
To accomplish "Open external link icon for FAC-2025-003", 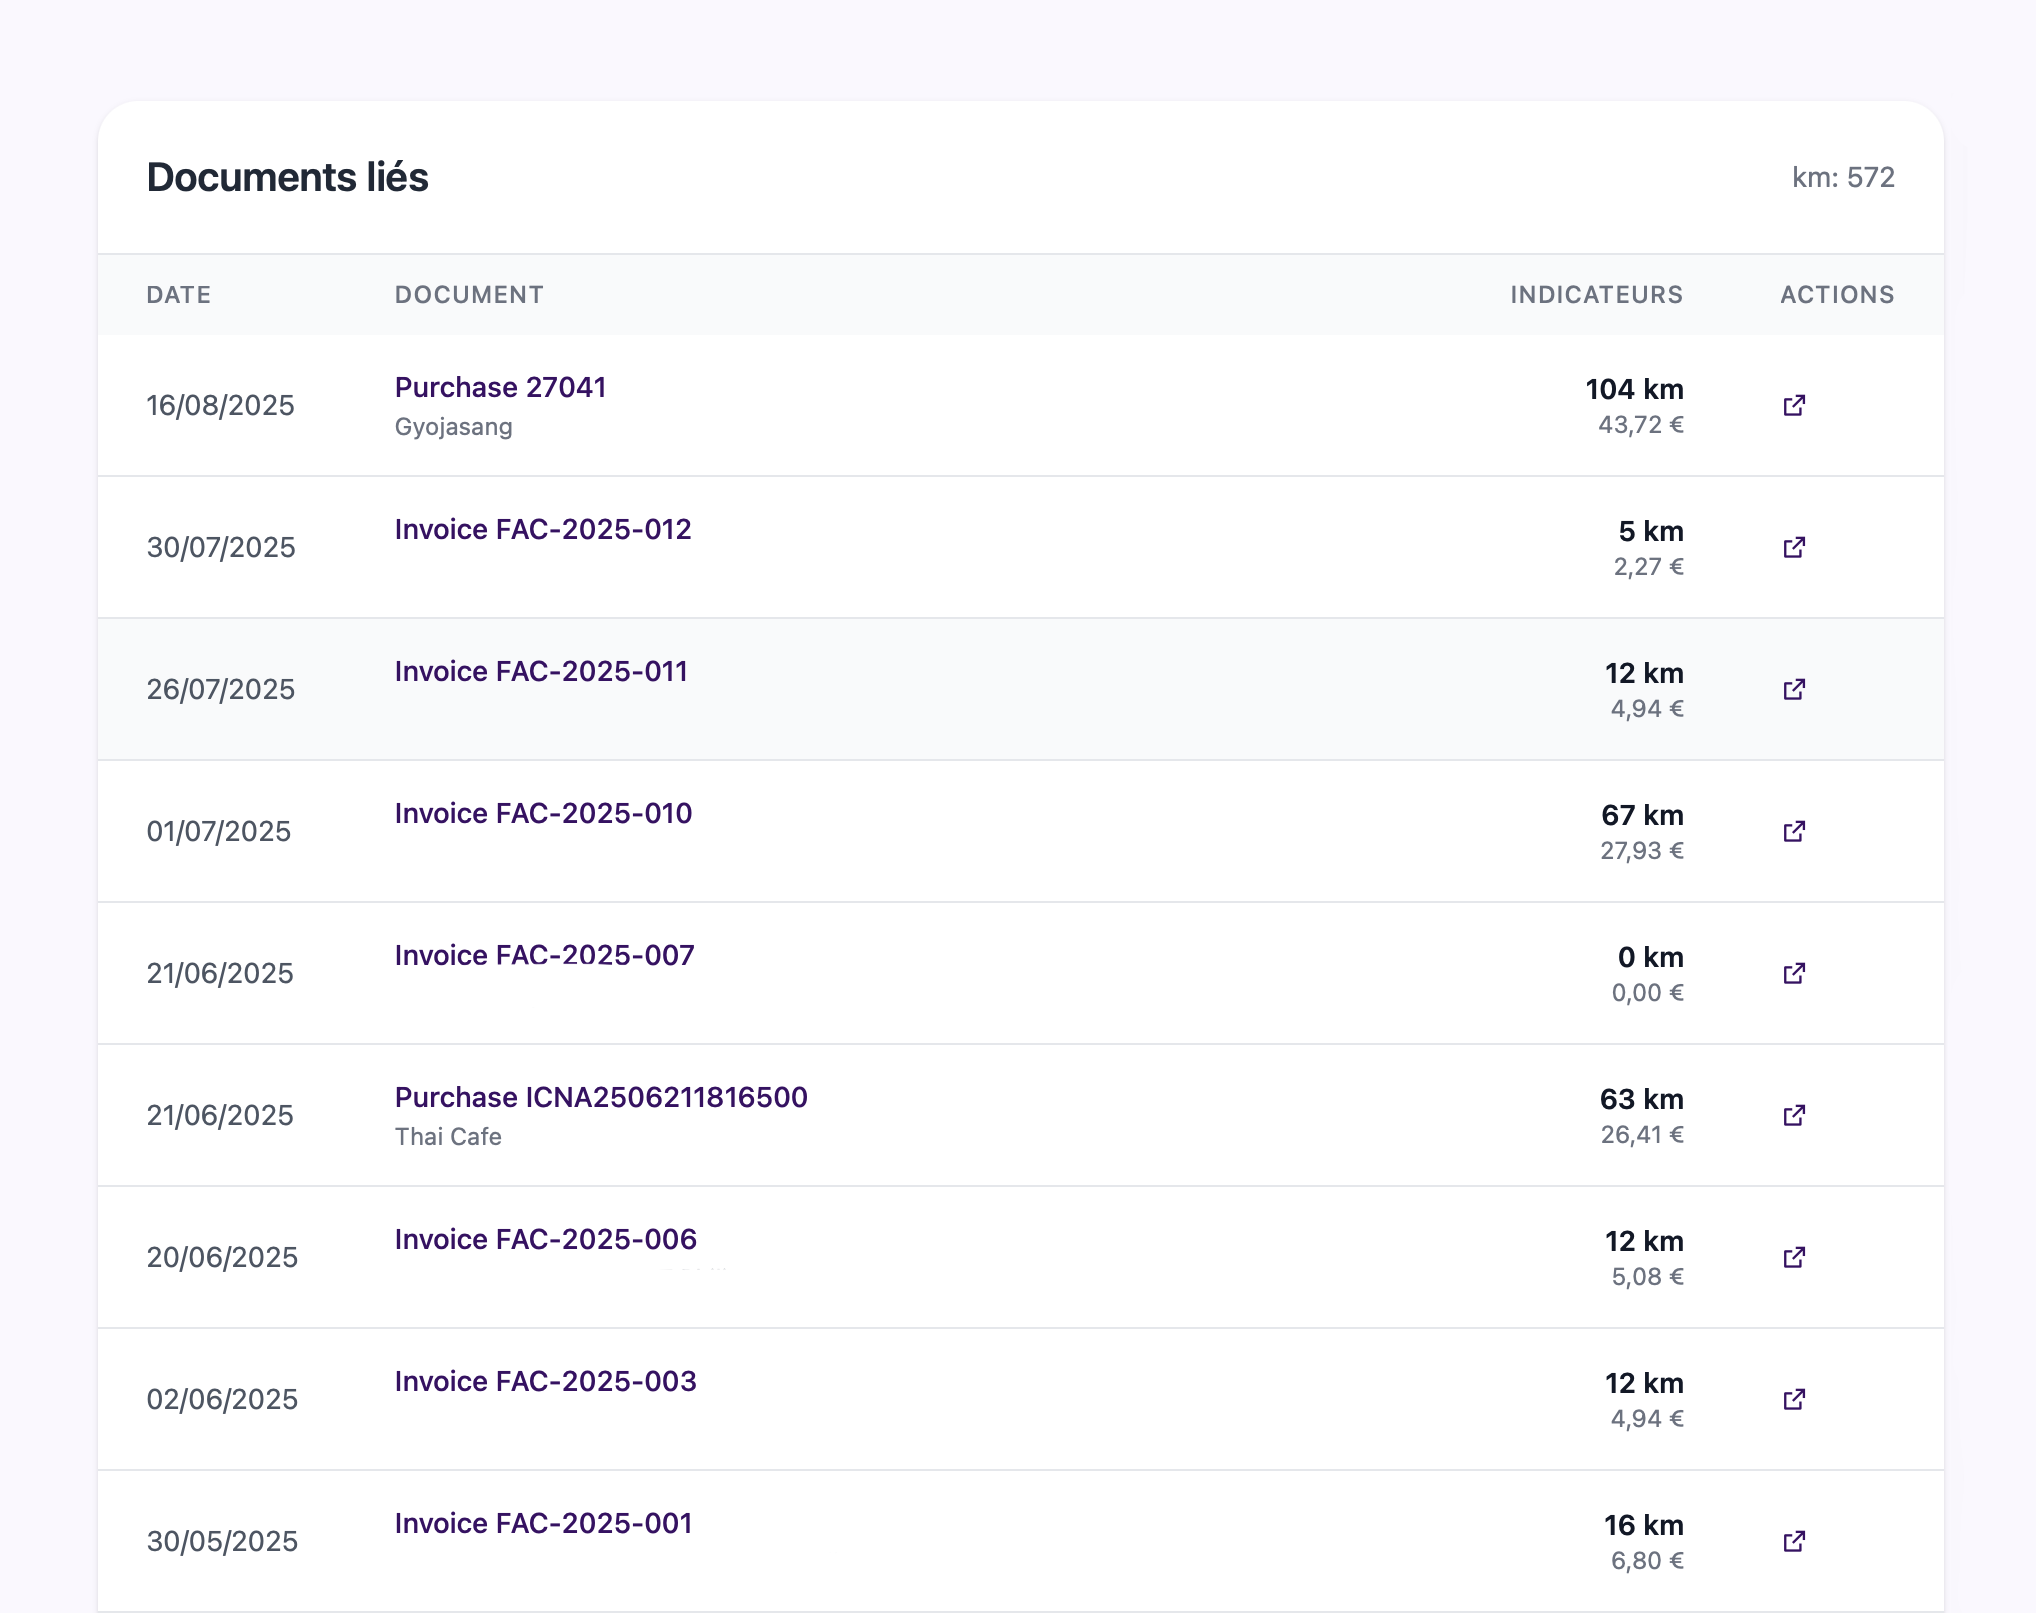I will [1794, 1399].
